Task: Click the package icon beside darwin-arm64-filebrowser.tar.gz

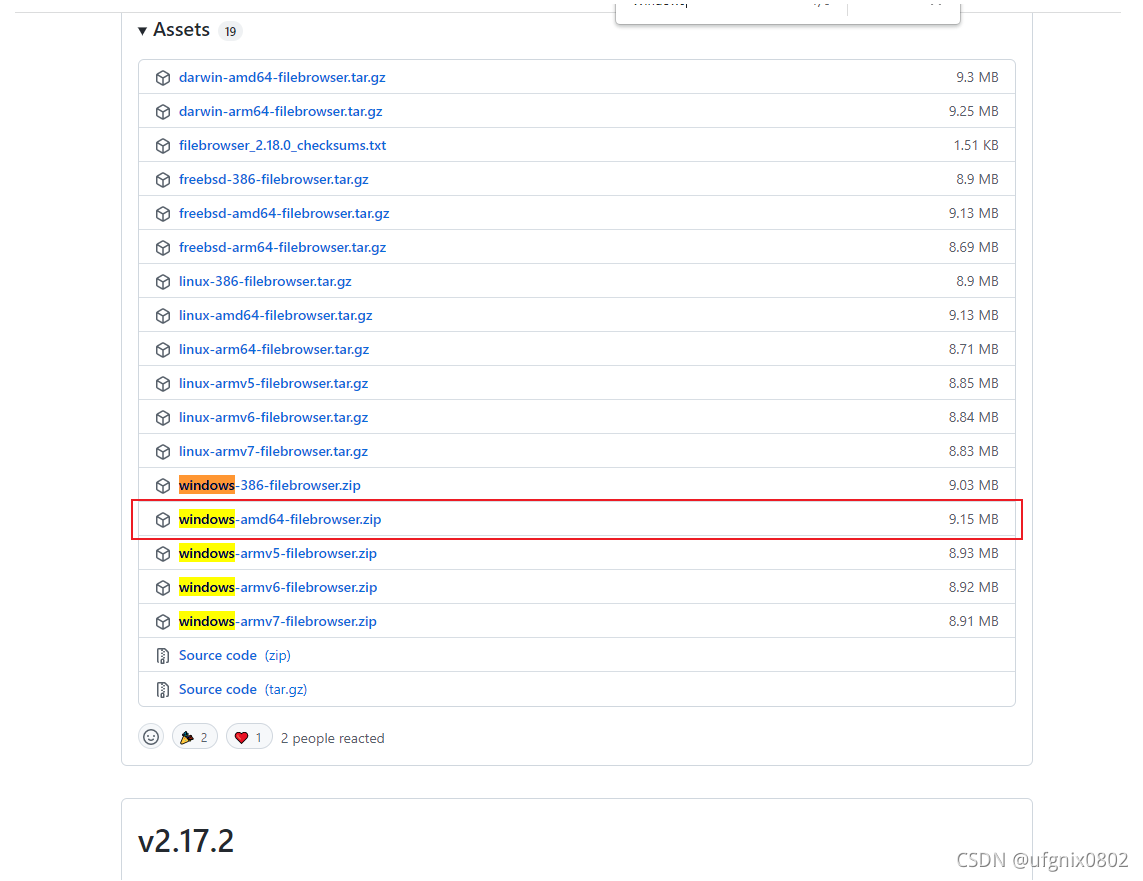Action: point(163,111)
